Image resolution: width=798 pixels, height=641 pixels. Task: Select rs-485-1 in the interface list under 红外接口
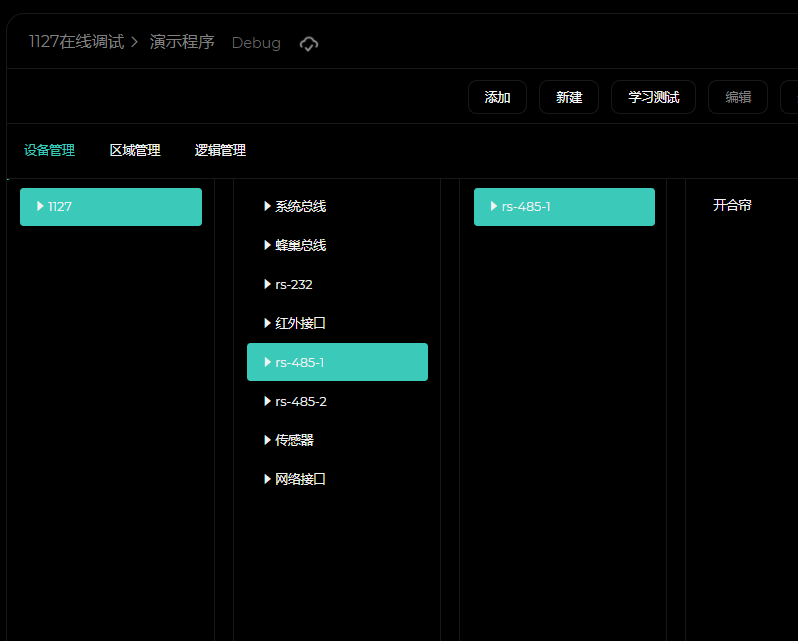click(300, 362)
